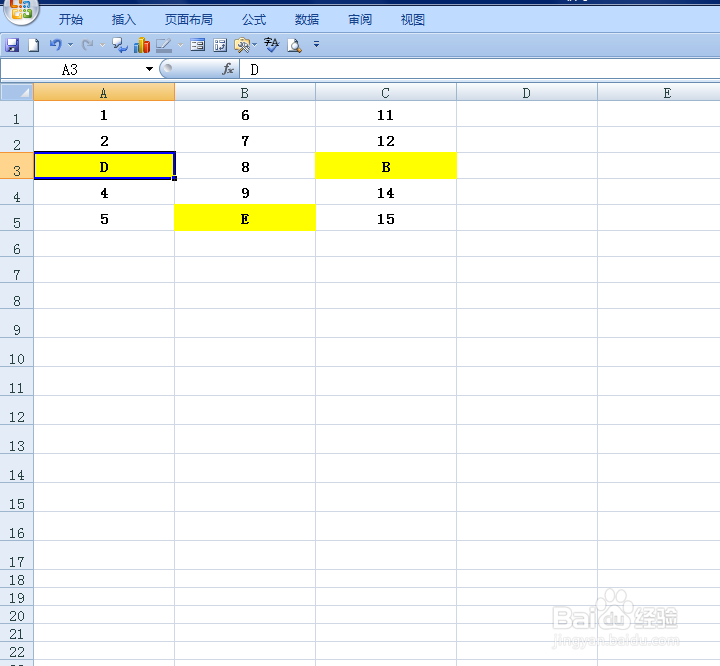Open the undo history dropdown arrow

(x=70, y=45)
